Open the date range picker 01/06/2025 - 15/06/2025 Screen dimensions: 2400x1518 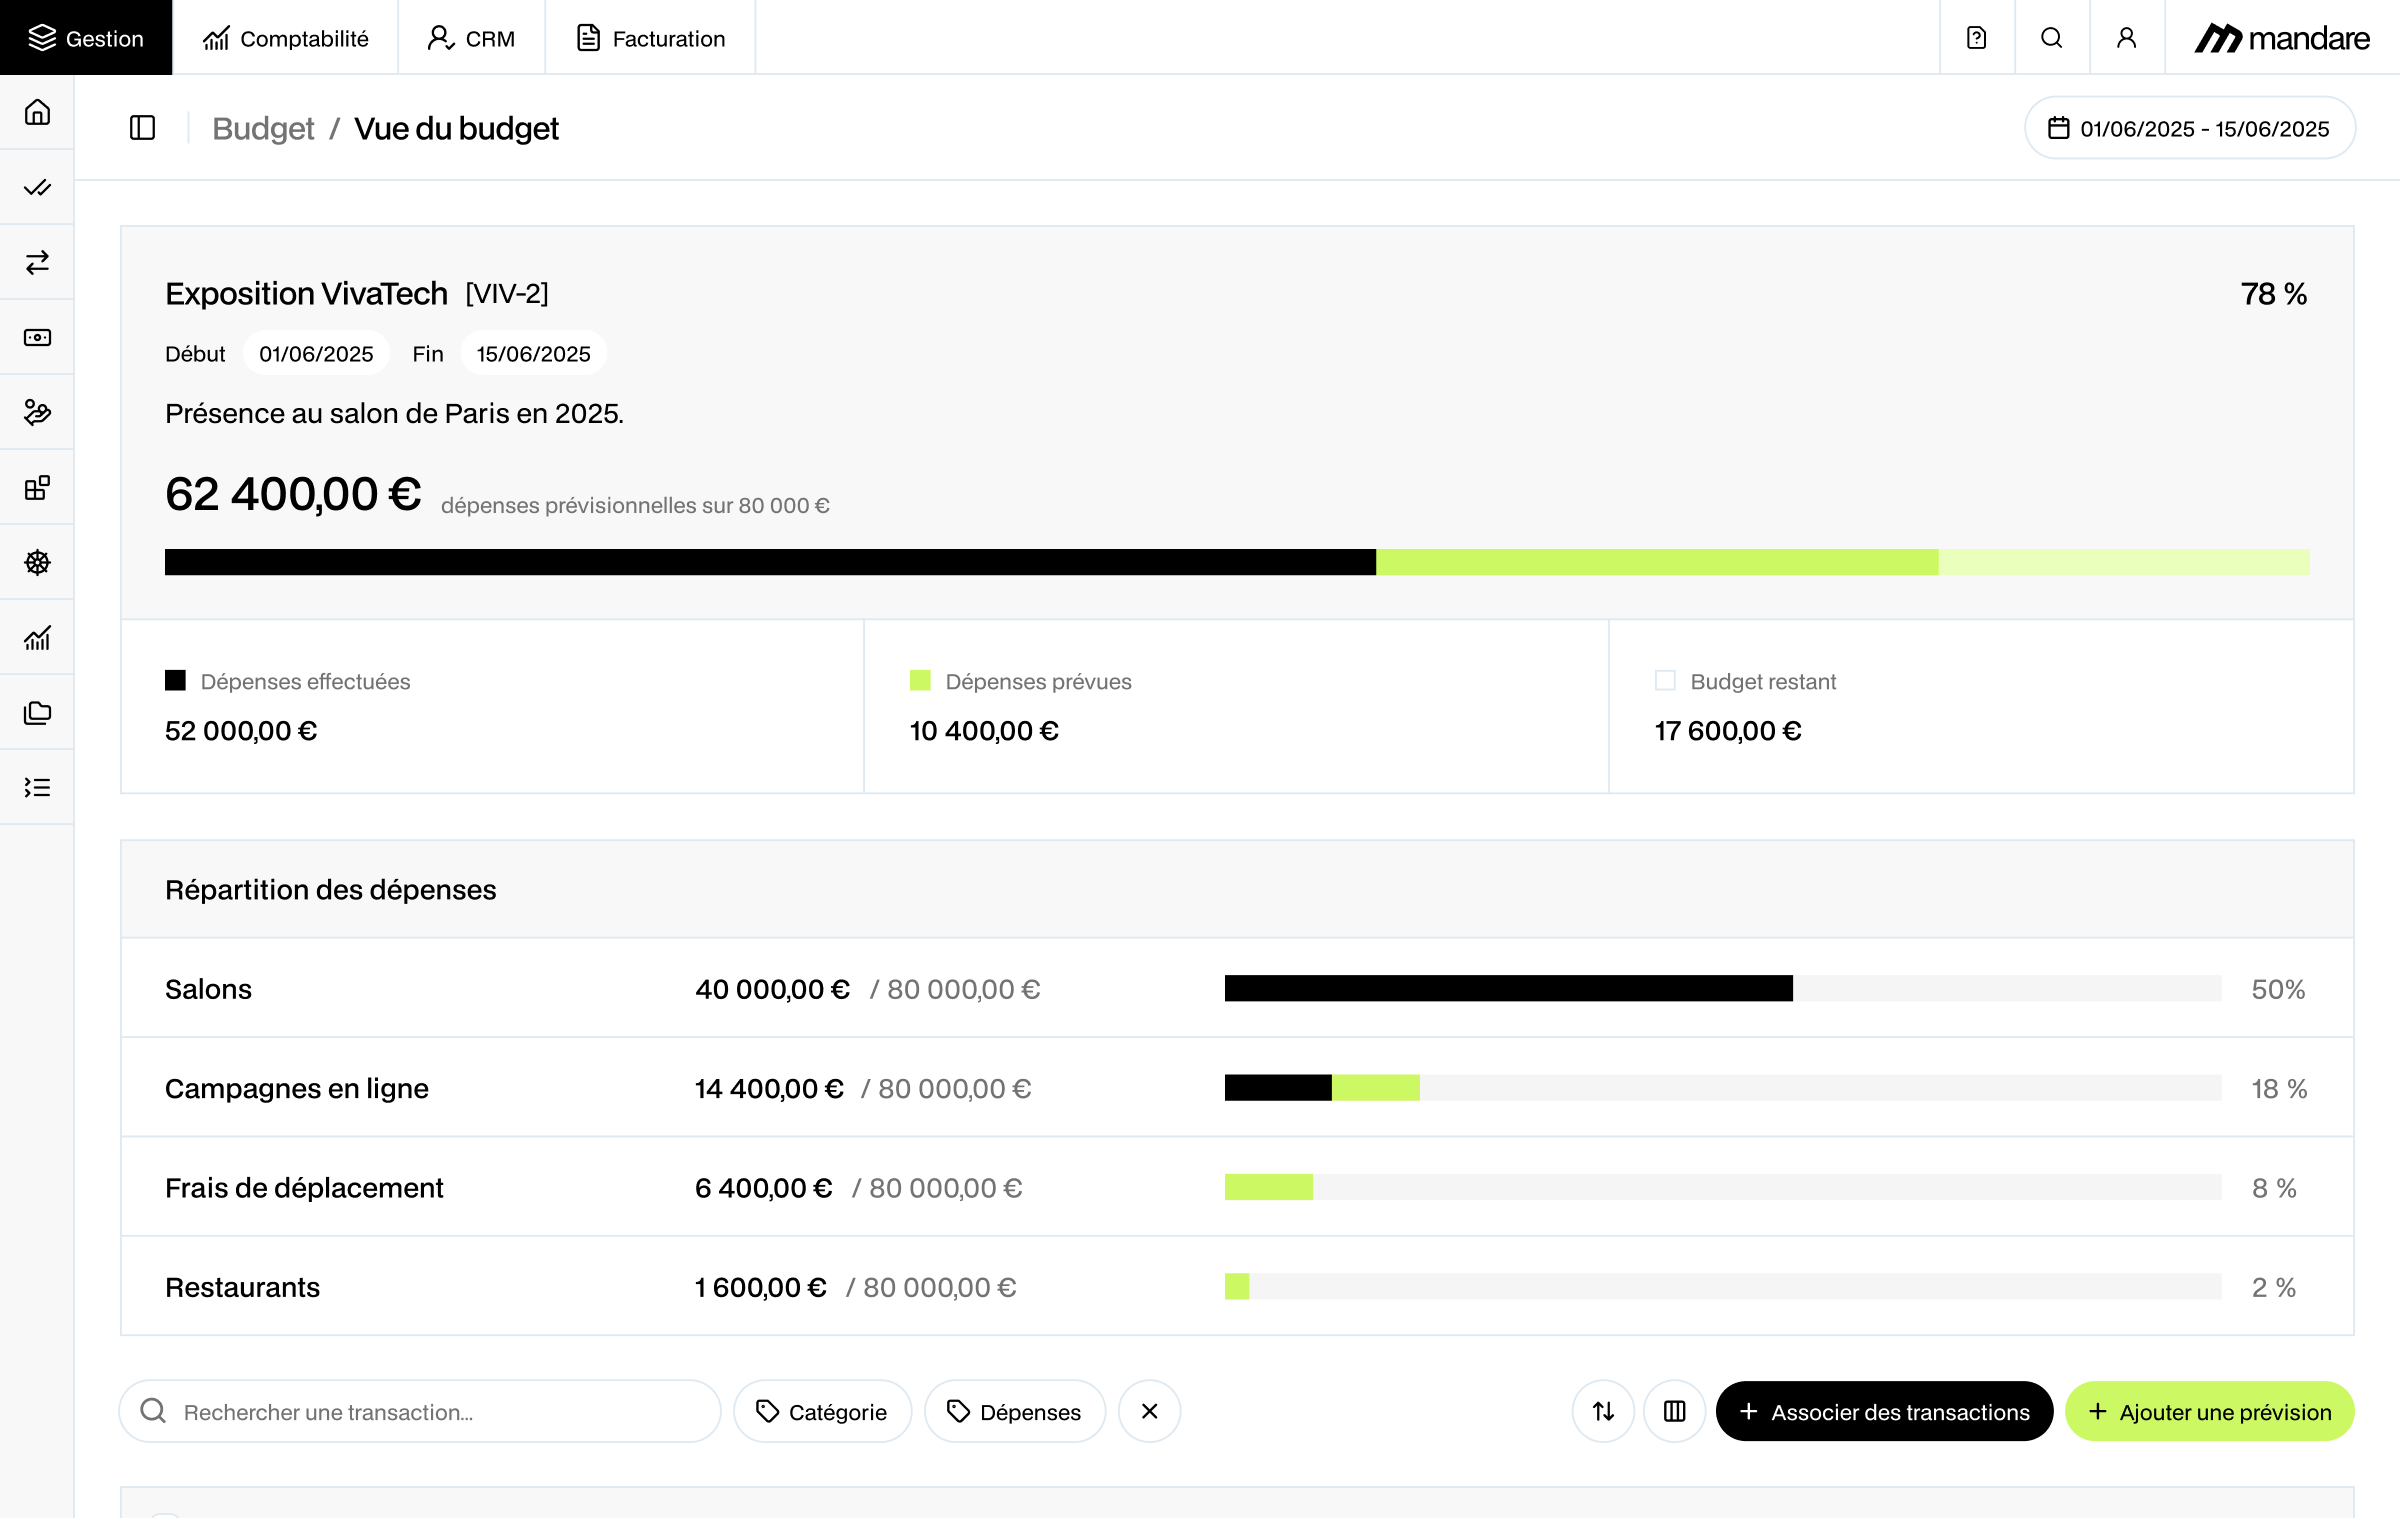pyautogui.click(x=2189, y=128)
